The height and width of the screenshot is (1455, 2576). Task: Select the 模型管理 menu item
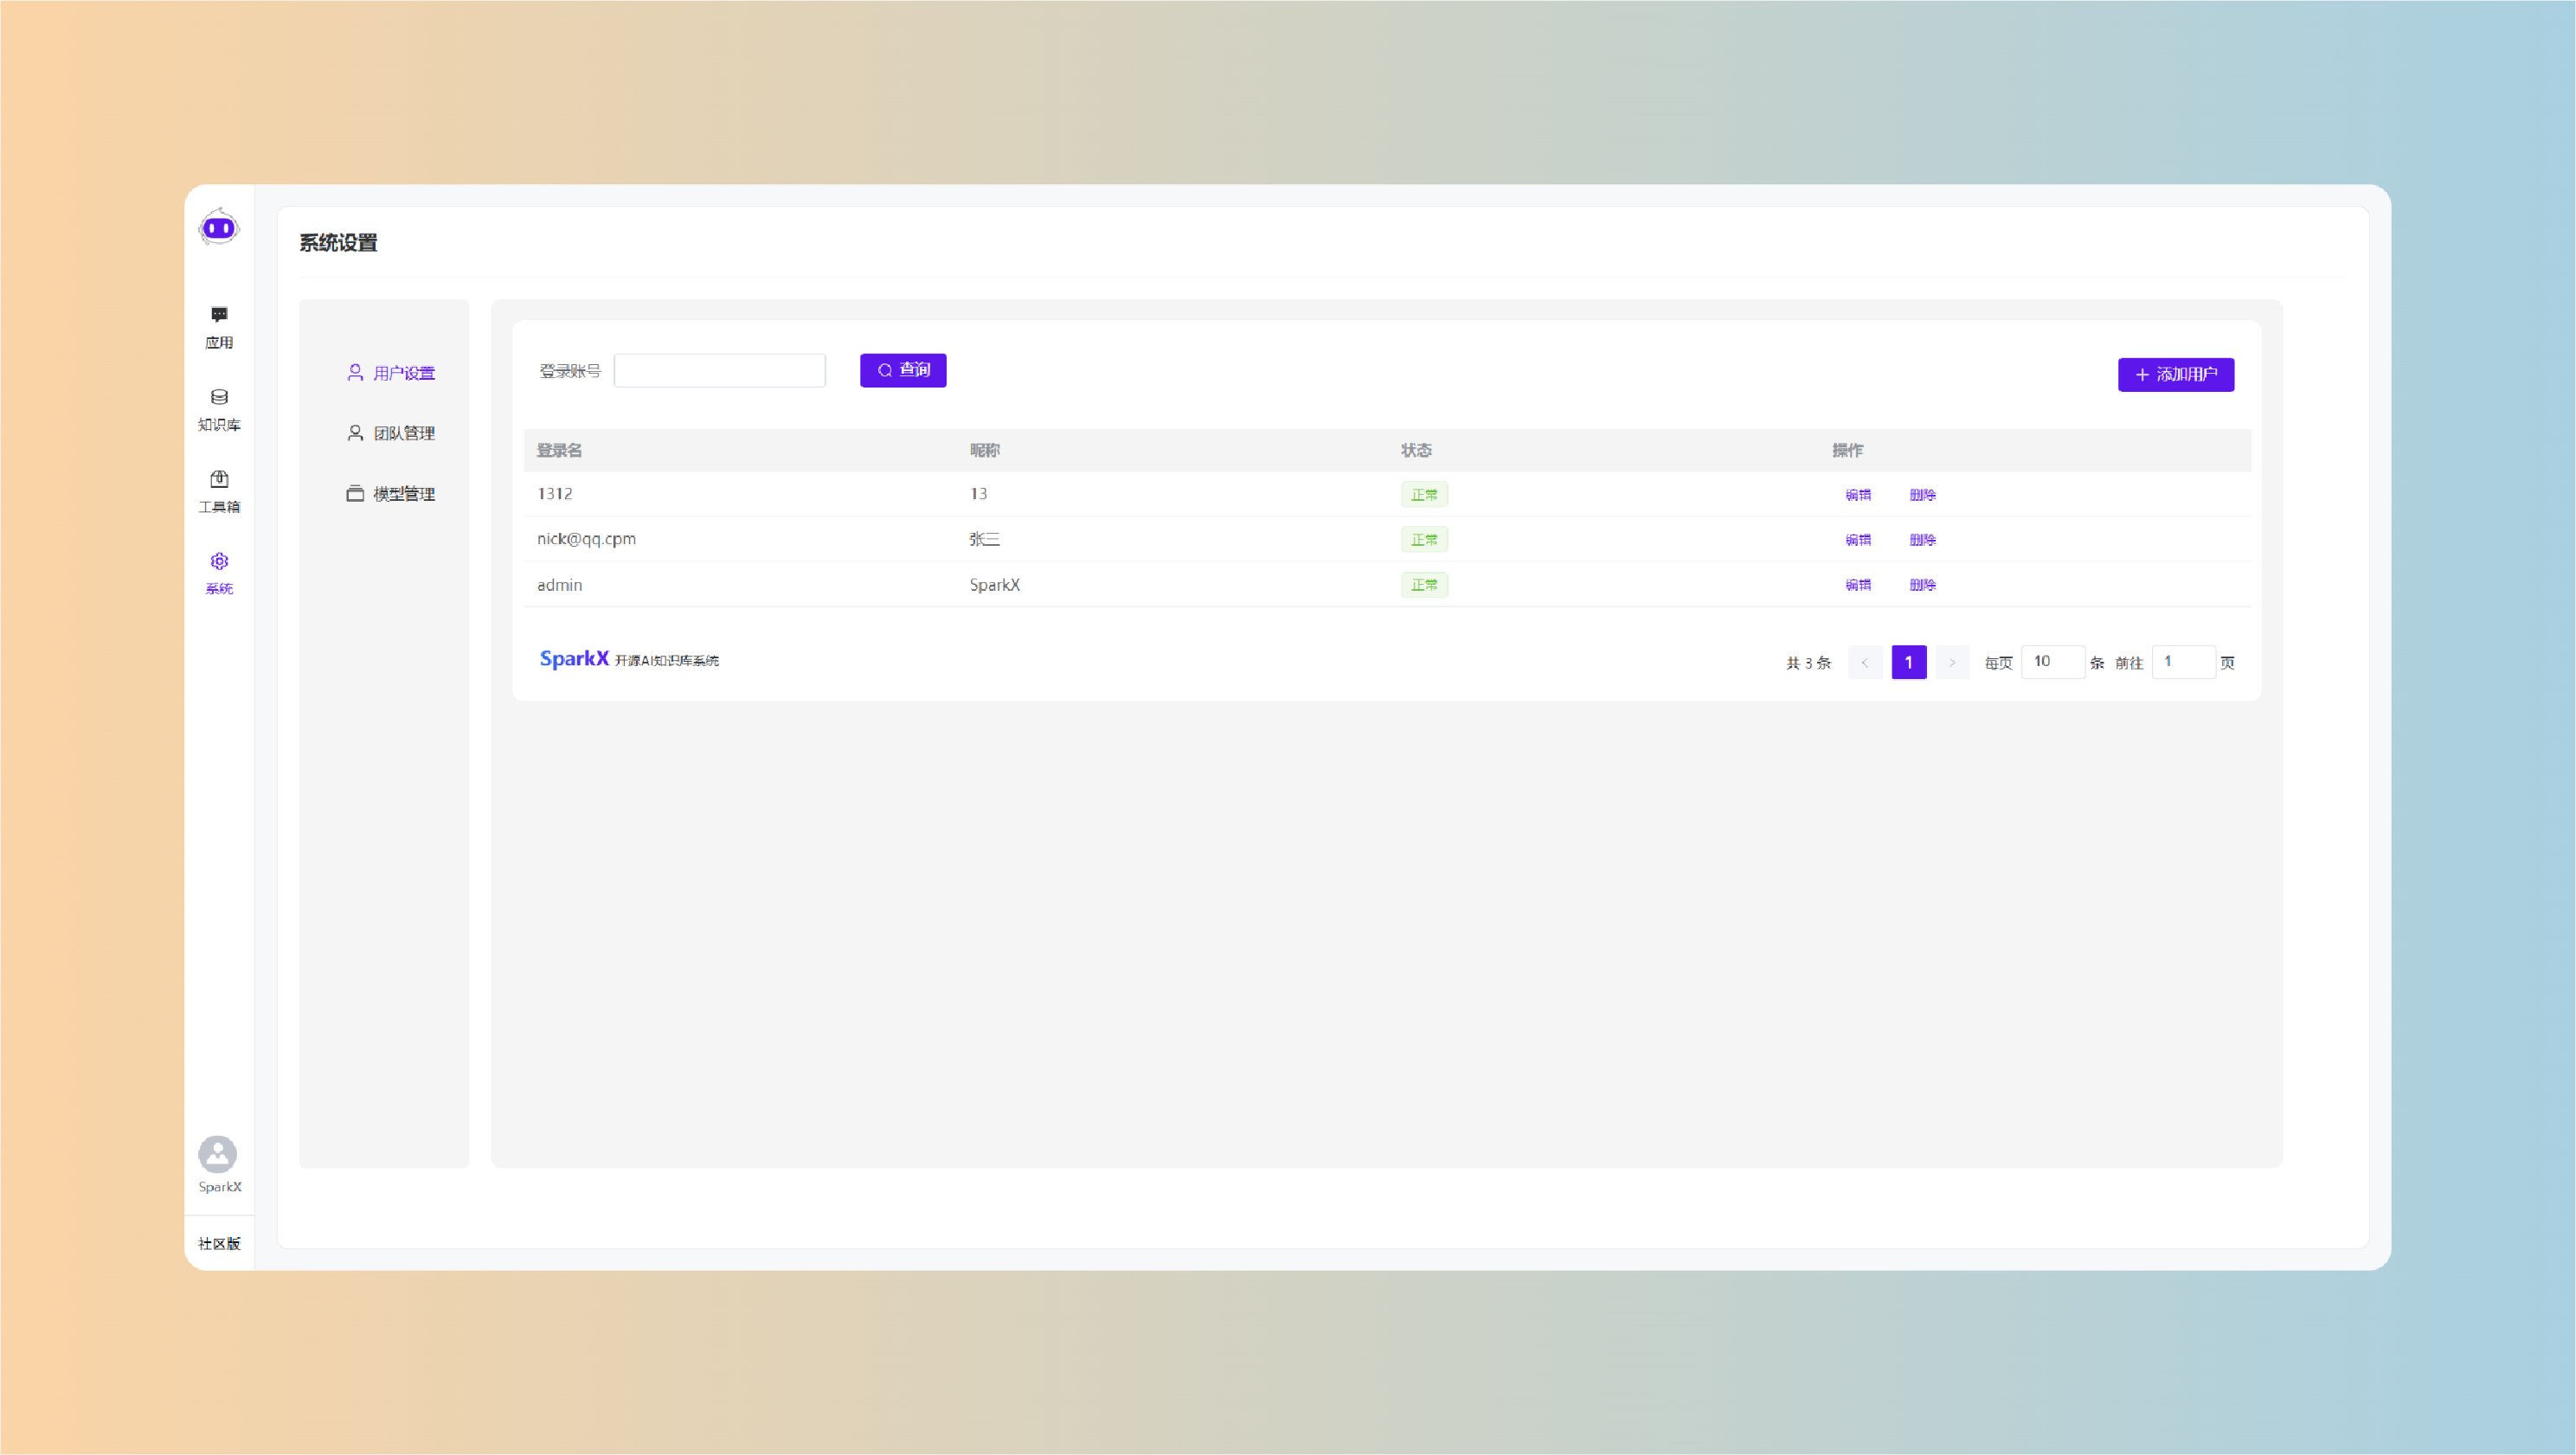click(403, 494)
